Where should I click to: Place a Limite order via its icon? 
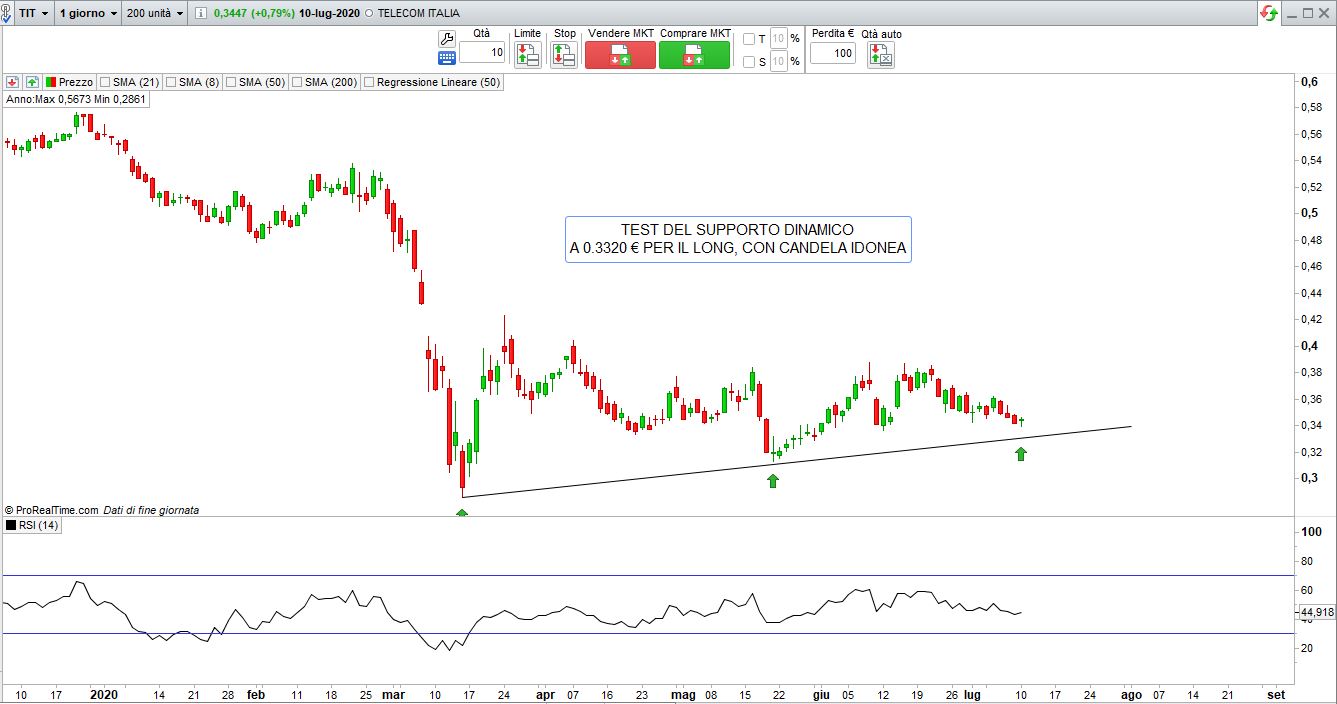(528, 54)
